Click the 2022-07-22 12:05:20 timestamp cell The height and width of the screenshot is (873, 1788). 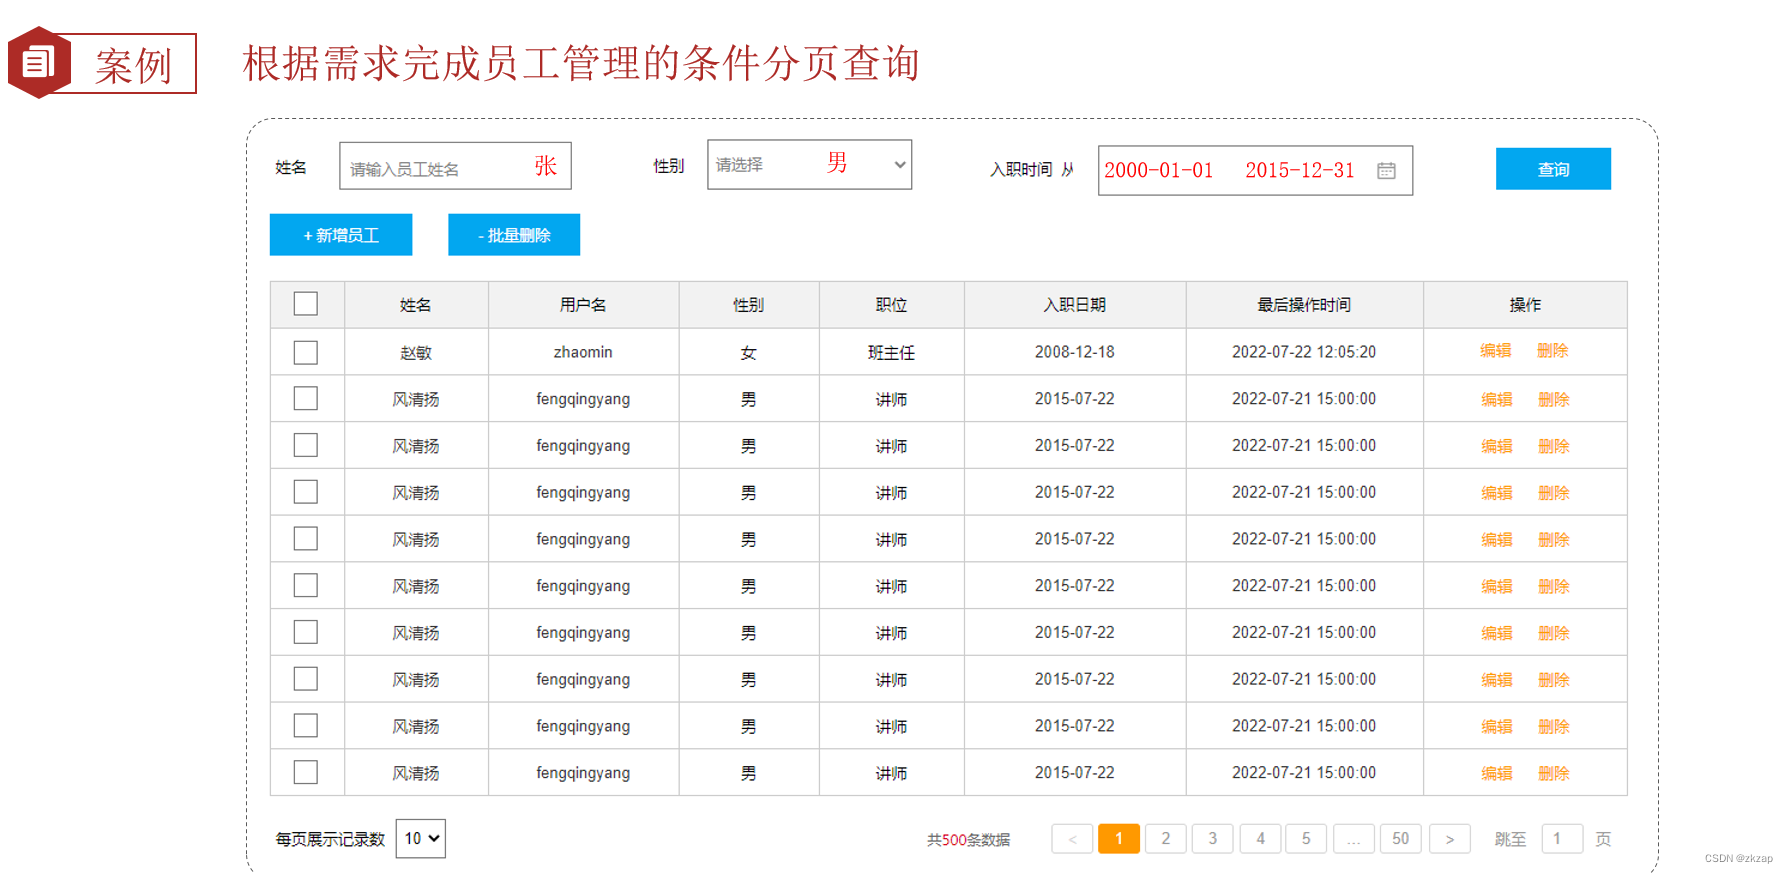coord(1304,352)
